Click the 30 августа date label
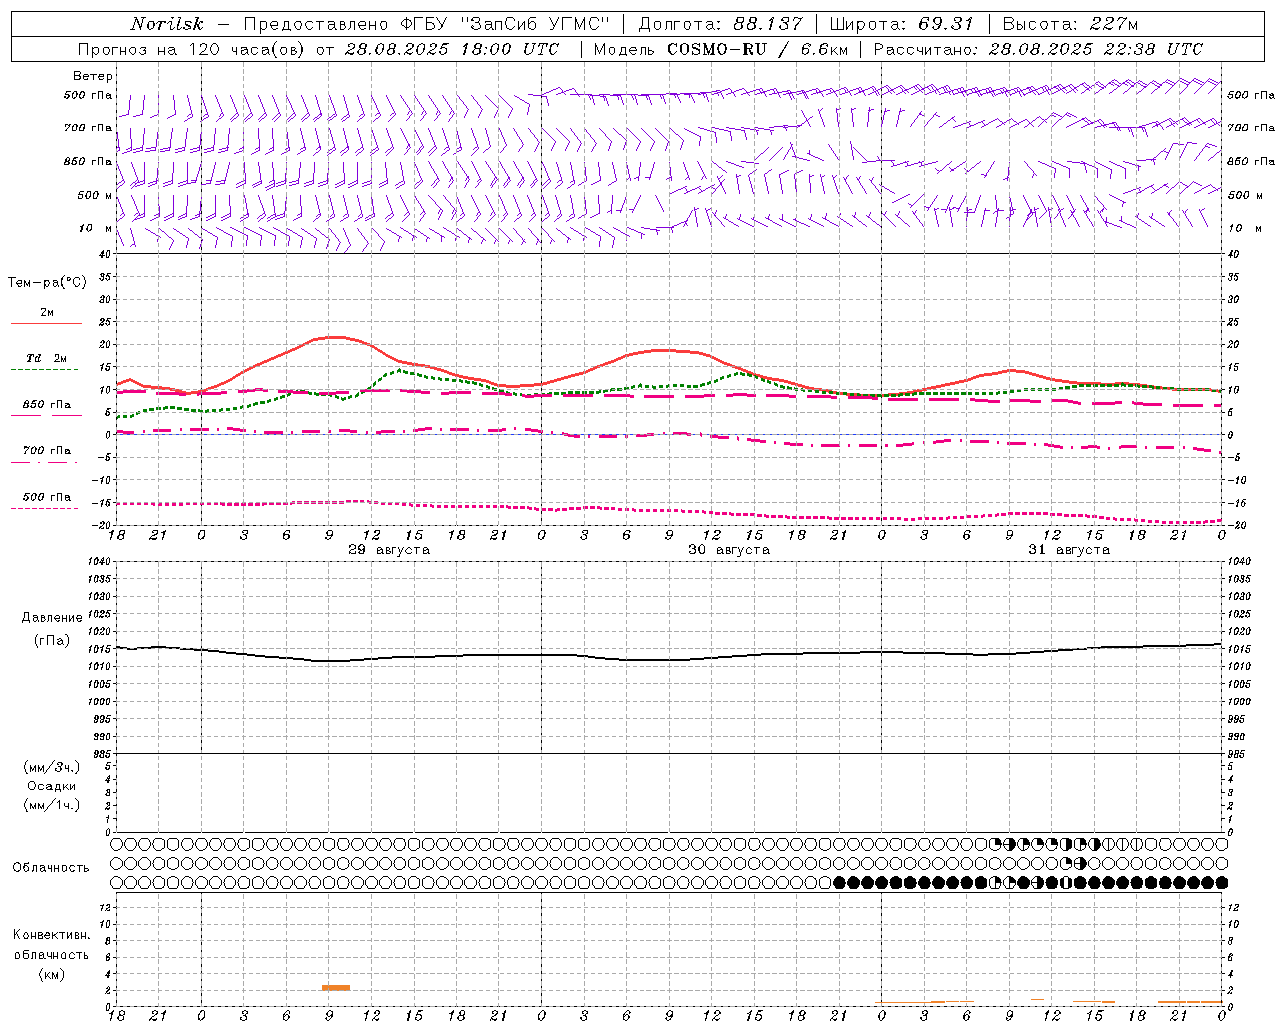Image resolution: width=1280 pixels, height=1024 pixels. [729, 550]
